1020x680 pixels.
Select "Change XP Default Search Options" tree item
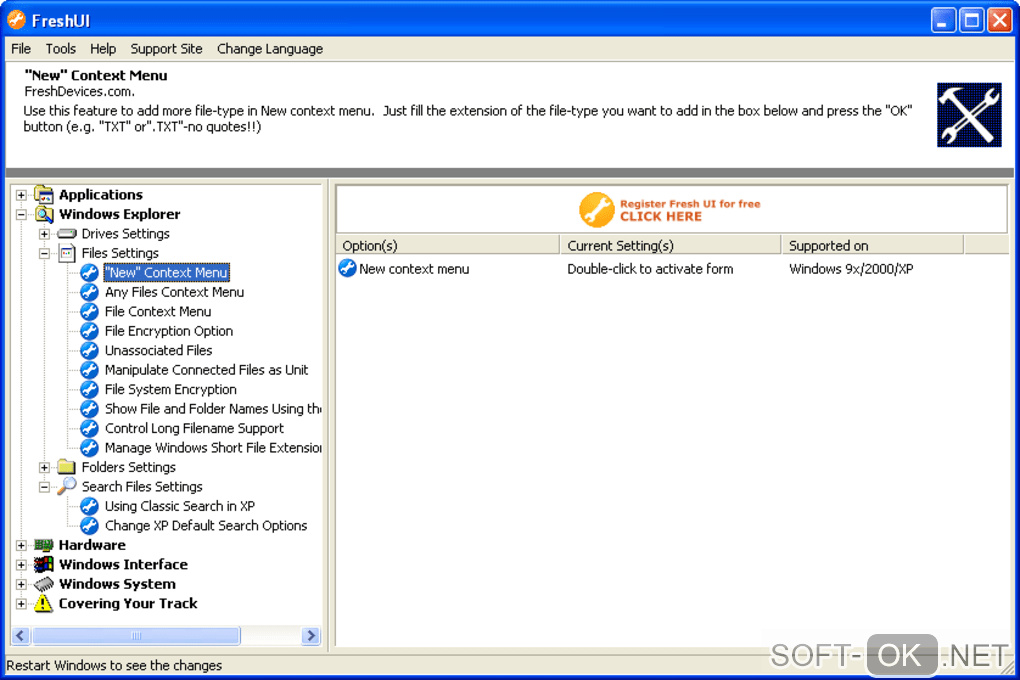tap(206, 526)
